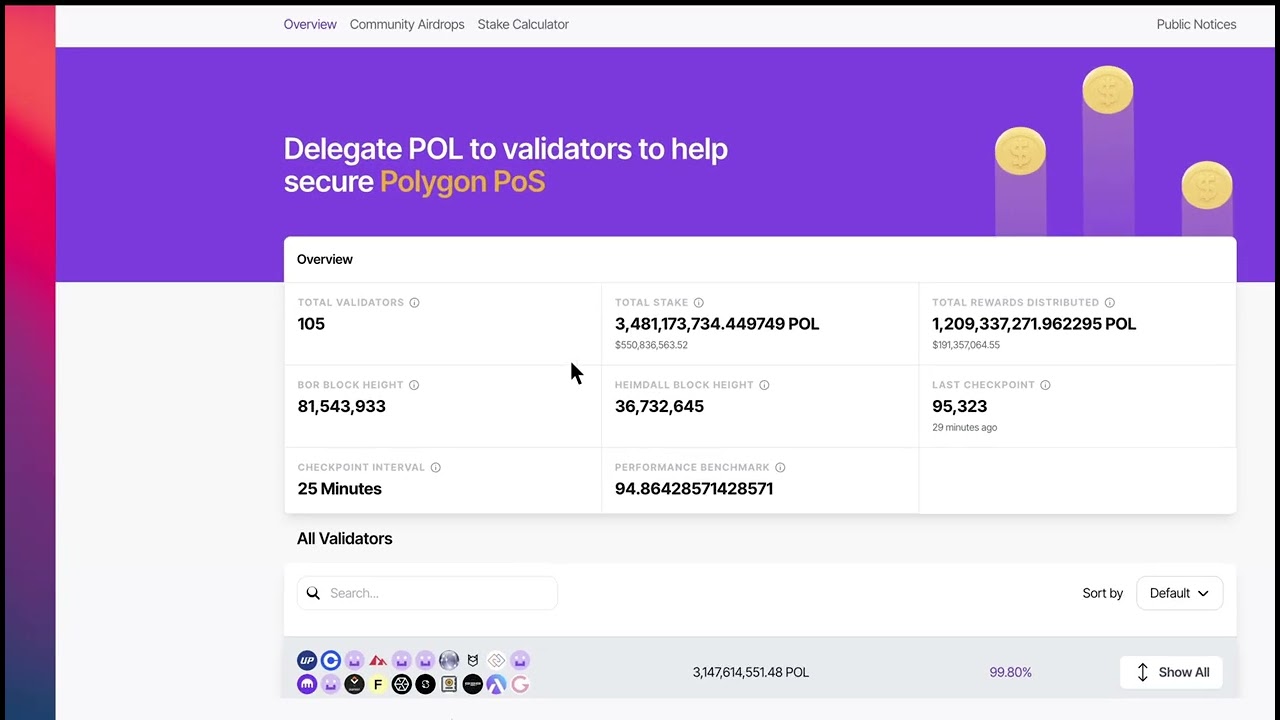The image size is (1280, 720).
Task: Click the black wide-text validator logo
Action: pyautogui.click(x=473, y=684)
